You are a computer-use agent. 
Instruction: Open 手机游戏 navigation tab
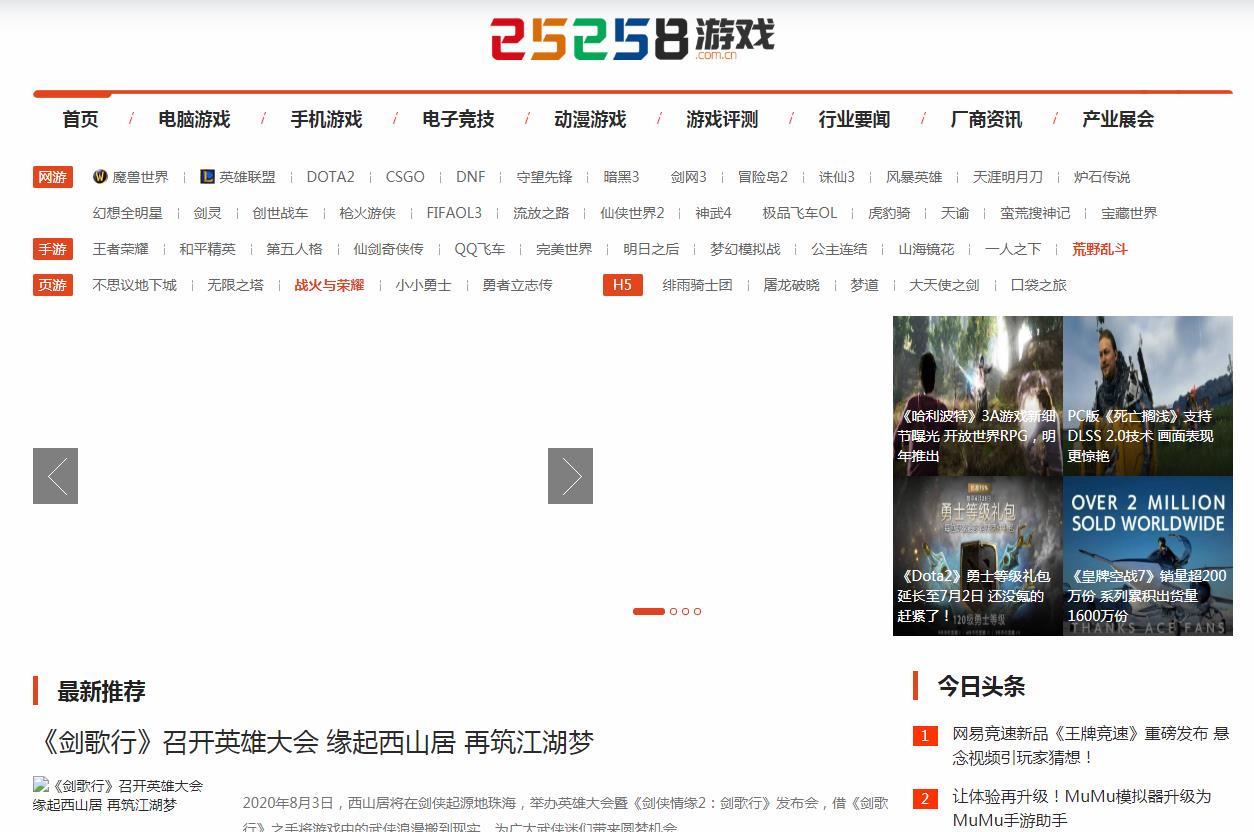pyautogui.click(x=326, y=119)
